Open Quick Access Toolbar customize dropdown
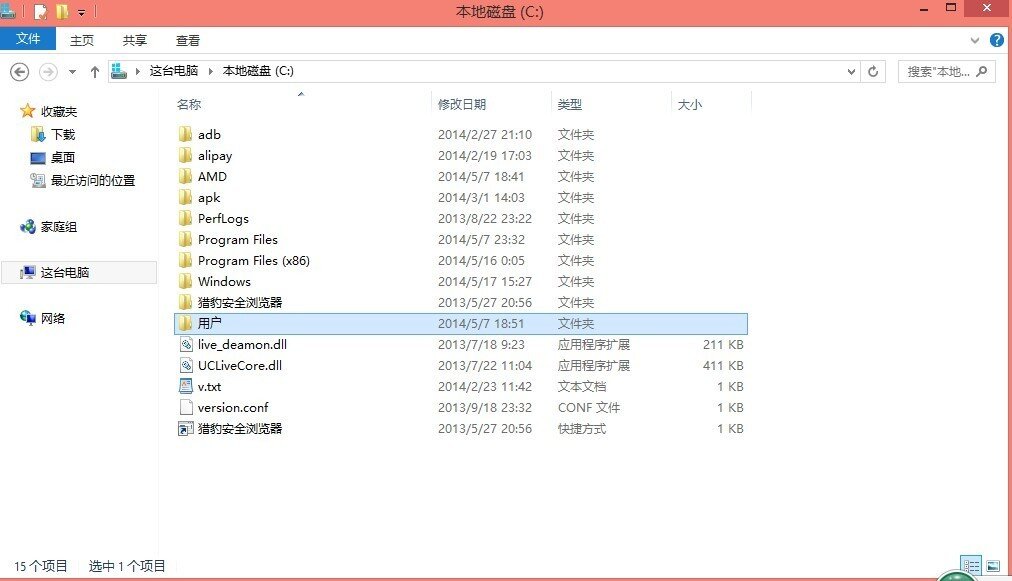 pos(81,12)
